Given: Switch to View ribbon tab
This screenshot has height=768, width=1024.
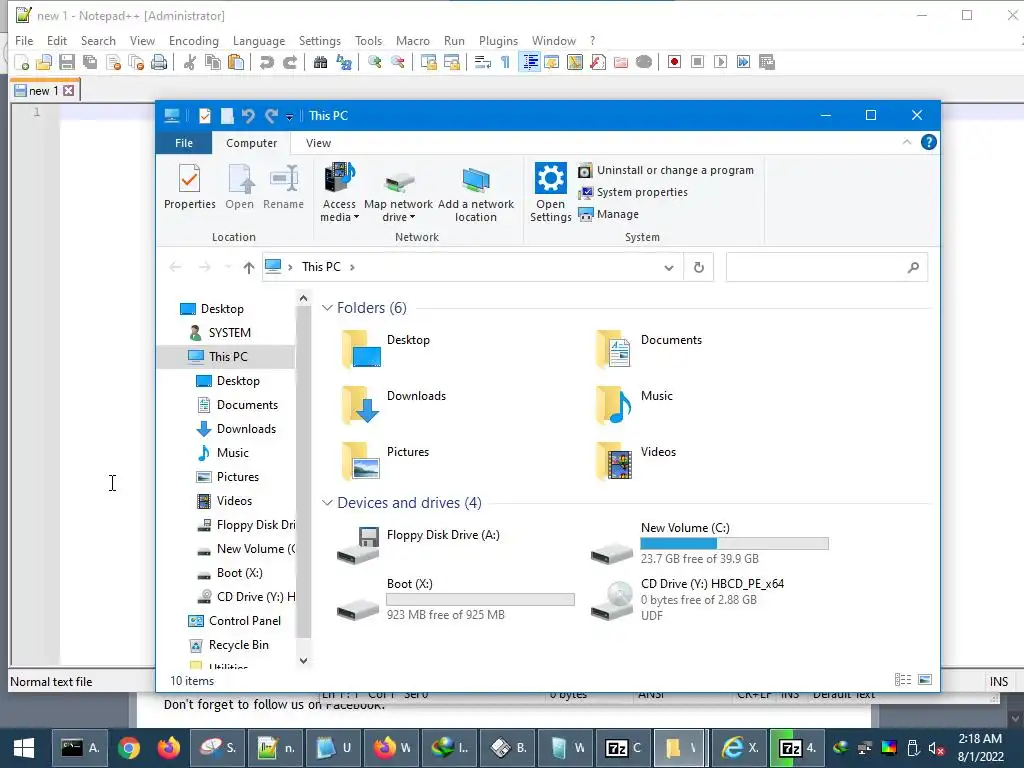Looking at the screenshot, I should point(318,142).
